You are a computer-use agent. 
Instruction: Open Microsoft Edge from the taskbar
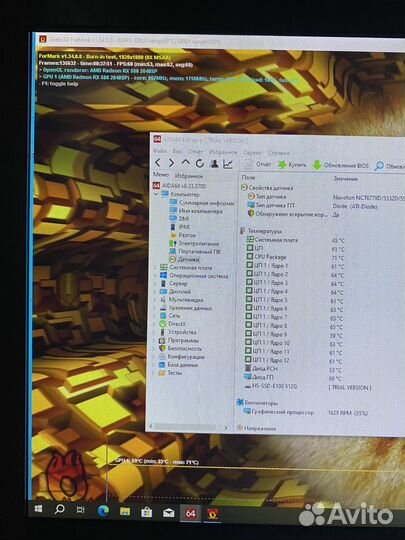tap(103, 511)
